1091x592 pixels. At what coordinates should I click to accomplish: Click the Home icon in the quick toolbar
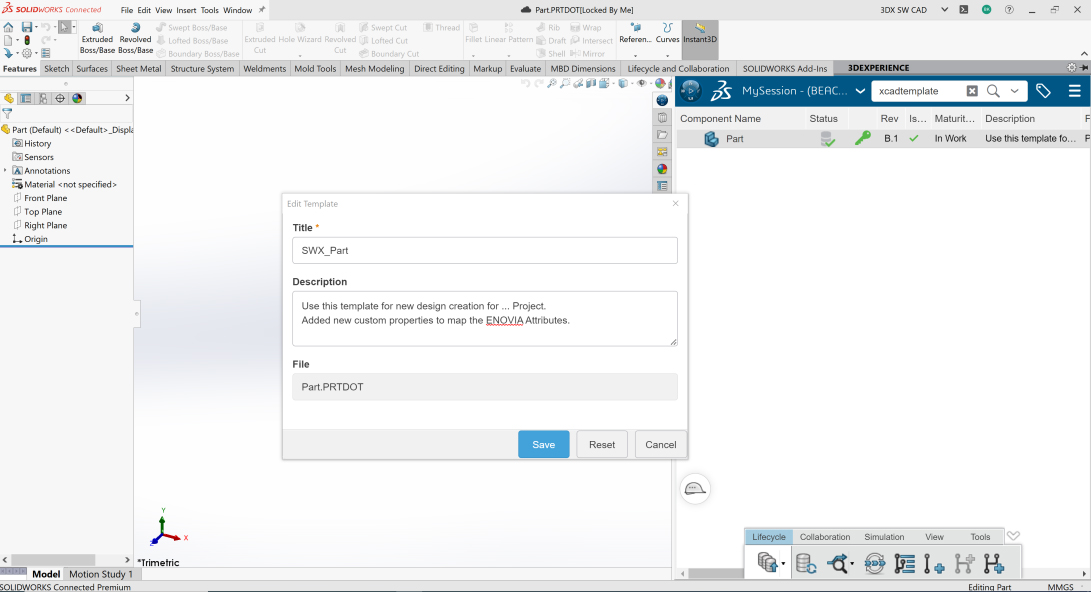(x=8, y=27)
